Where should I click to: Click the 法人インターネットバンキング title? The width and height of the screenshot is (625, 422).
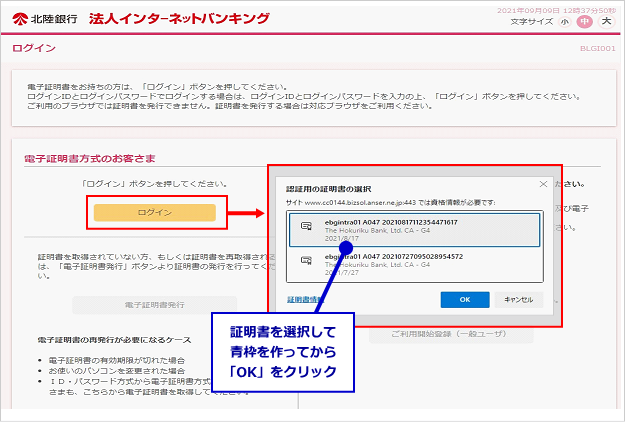point(179,19)
